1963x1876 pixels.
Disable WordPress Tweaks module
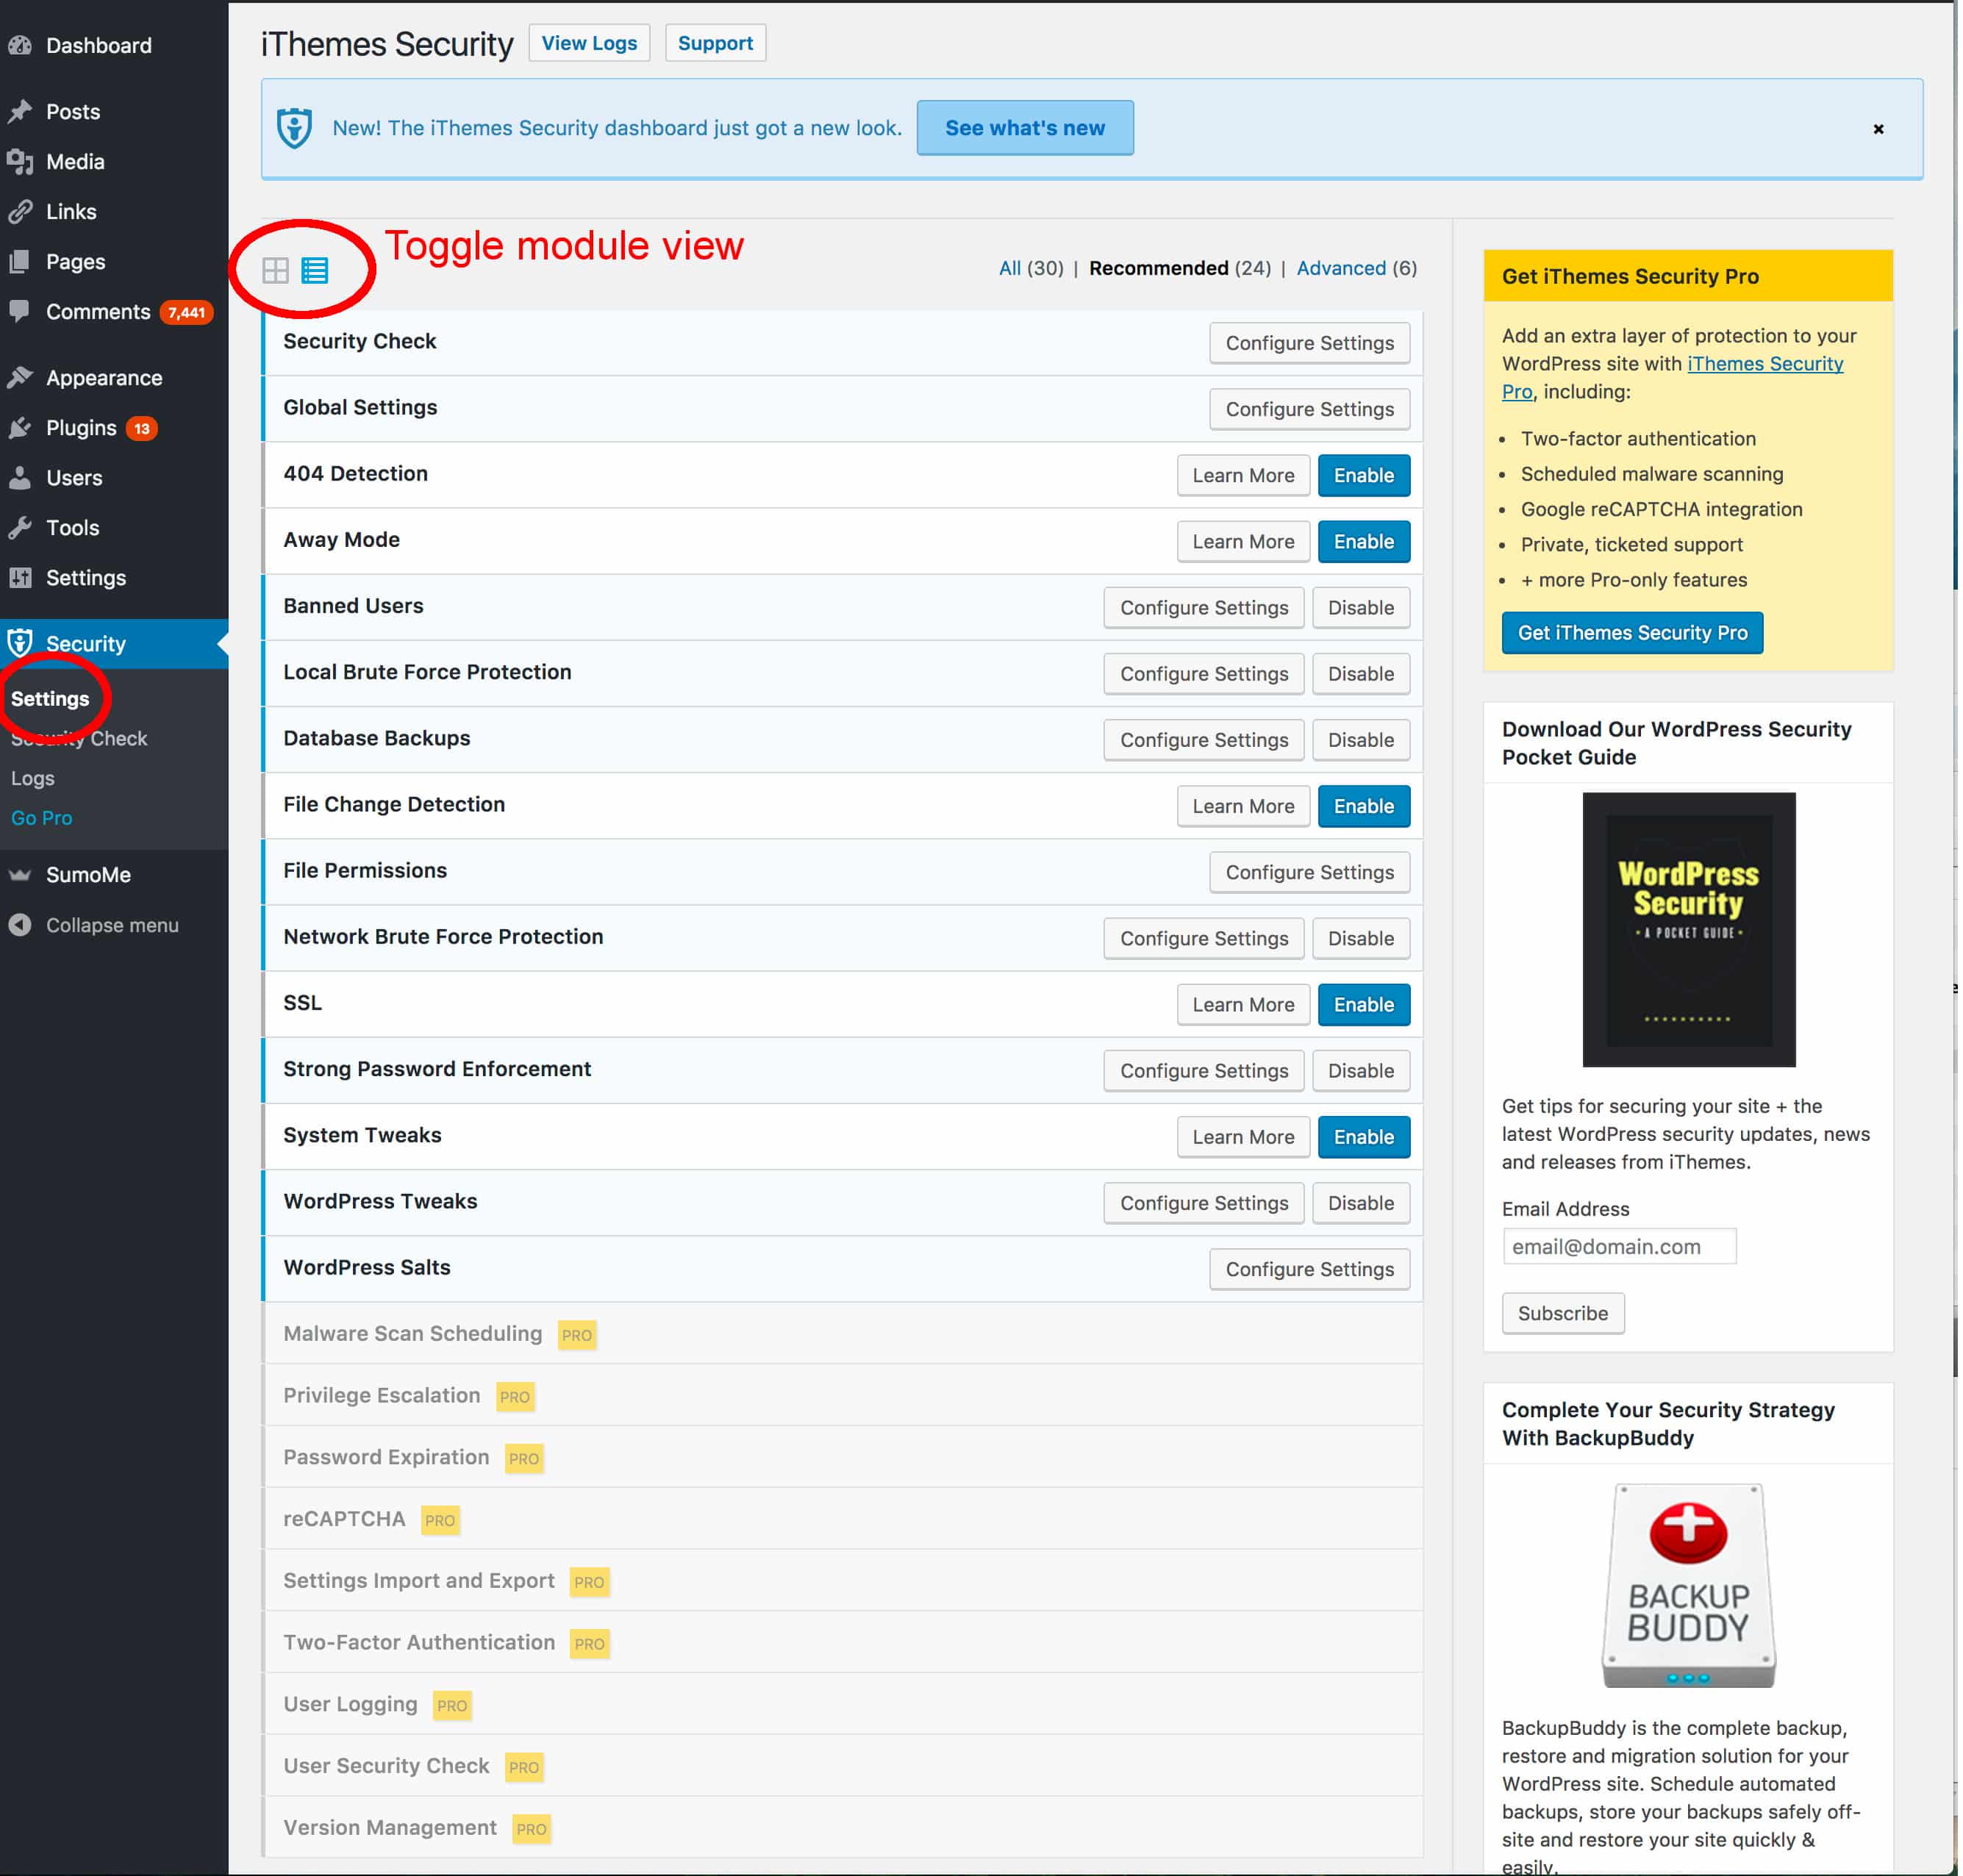pyautogui.click(x=1360, y=1203)
